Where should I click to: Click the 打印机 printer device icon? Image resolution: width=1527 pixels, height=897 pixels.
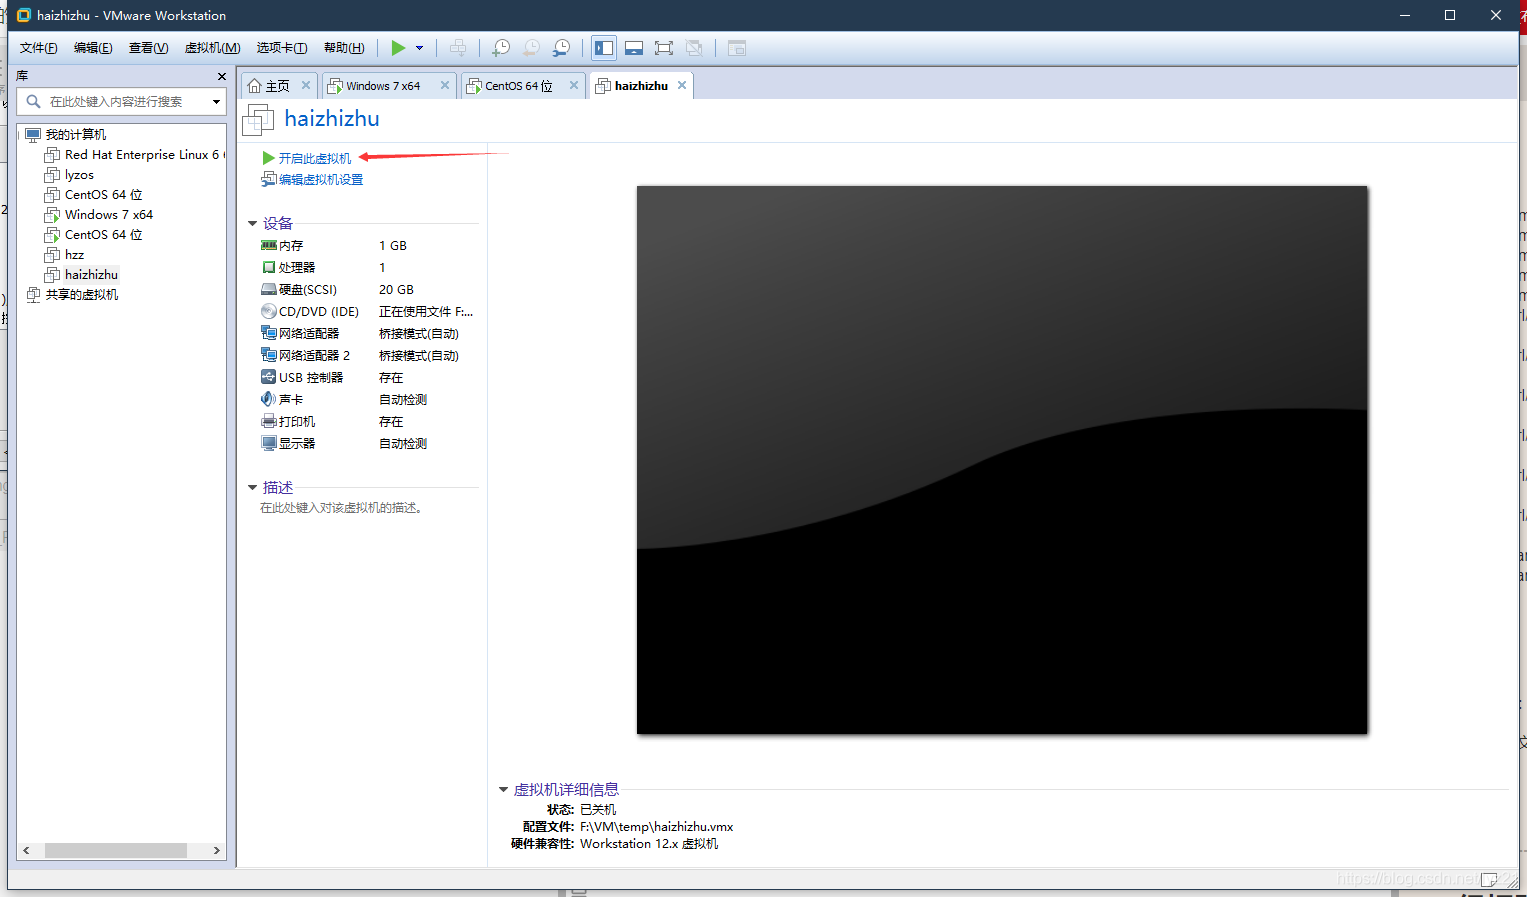268,422
